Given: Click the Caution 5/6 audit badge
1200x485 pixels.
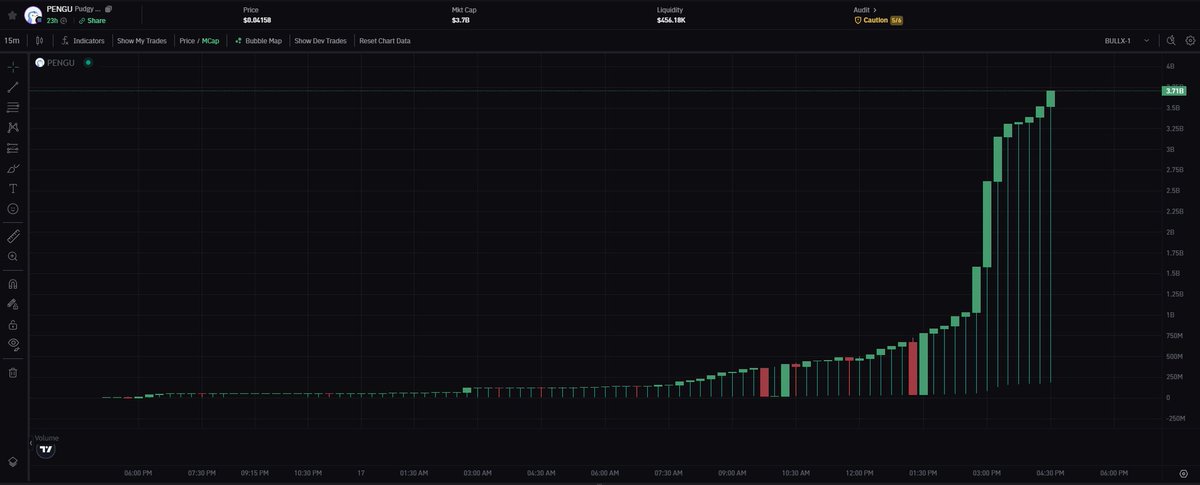Looking at the screenshot, I should coord(877,20).
